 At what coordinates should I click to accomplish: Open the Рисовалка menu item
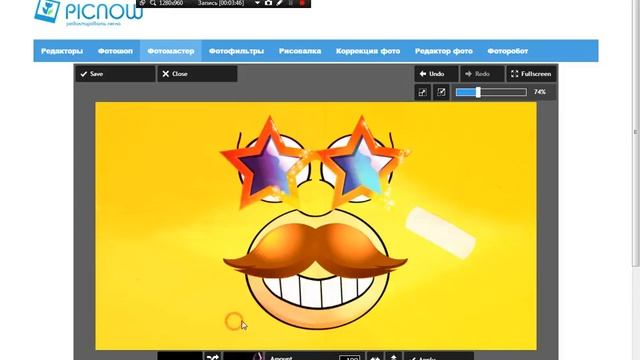300,51
